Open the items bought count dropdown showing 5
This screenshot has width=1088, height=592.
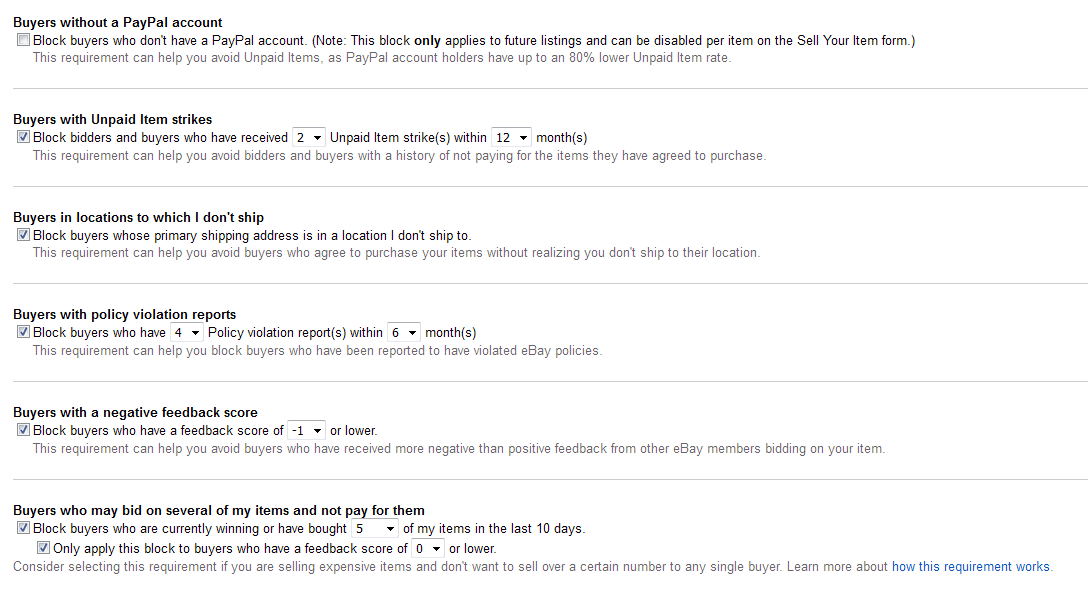[375, 528]
